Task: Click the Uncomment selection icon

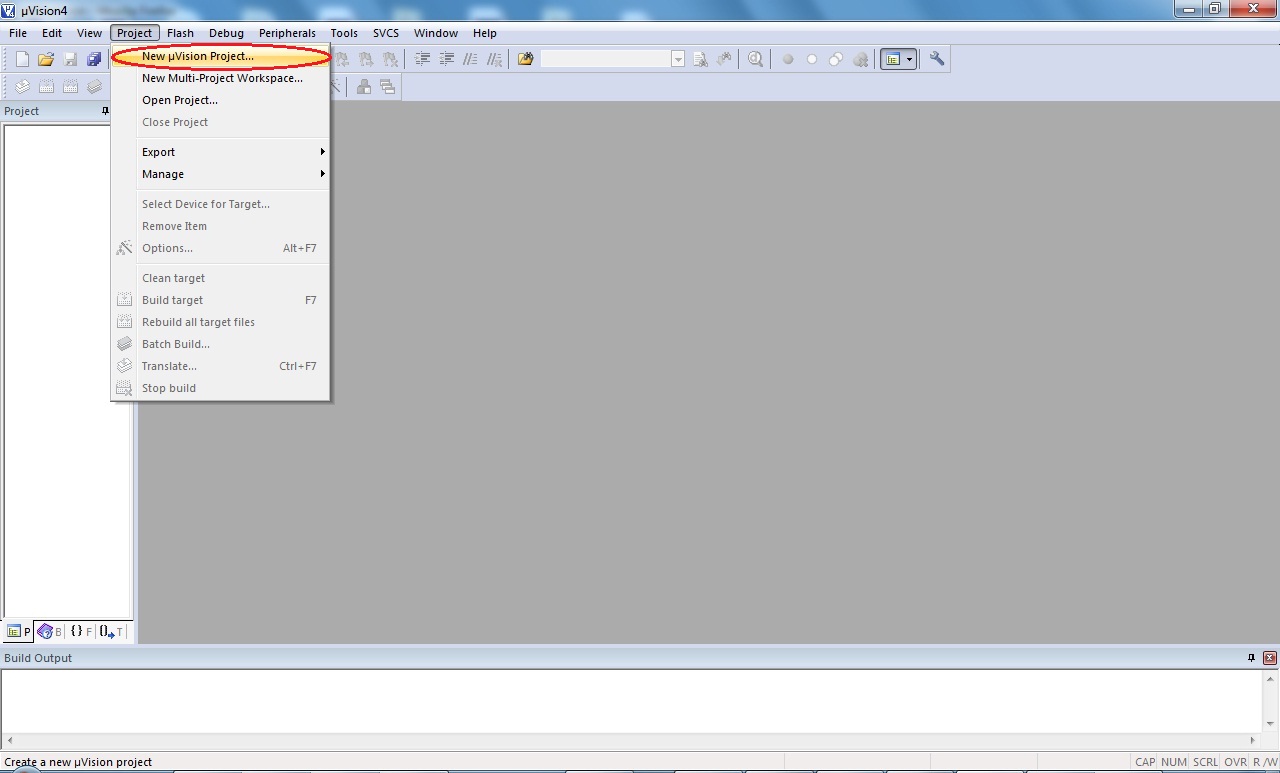Action: pos(494,59)
